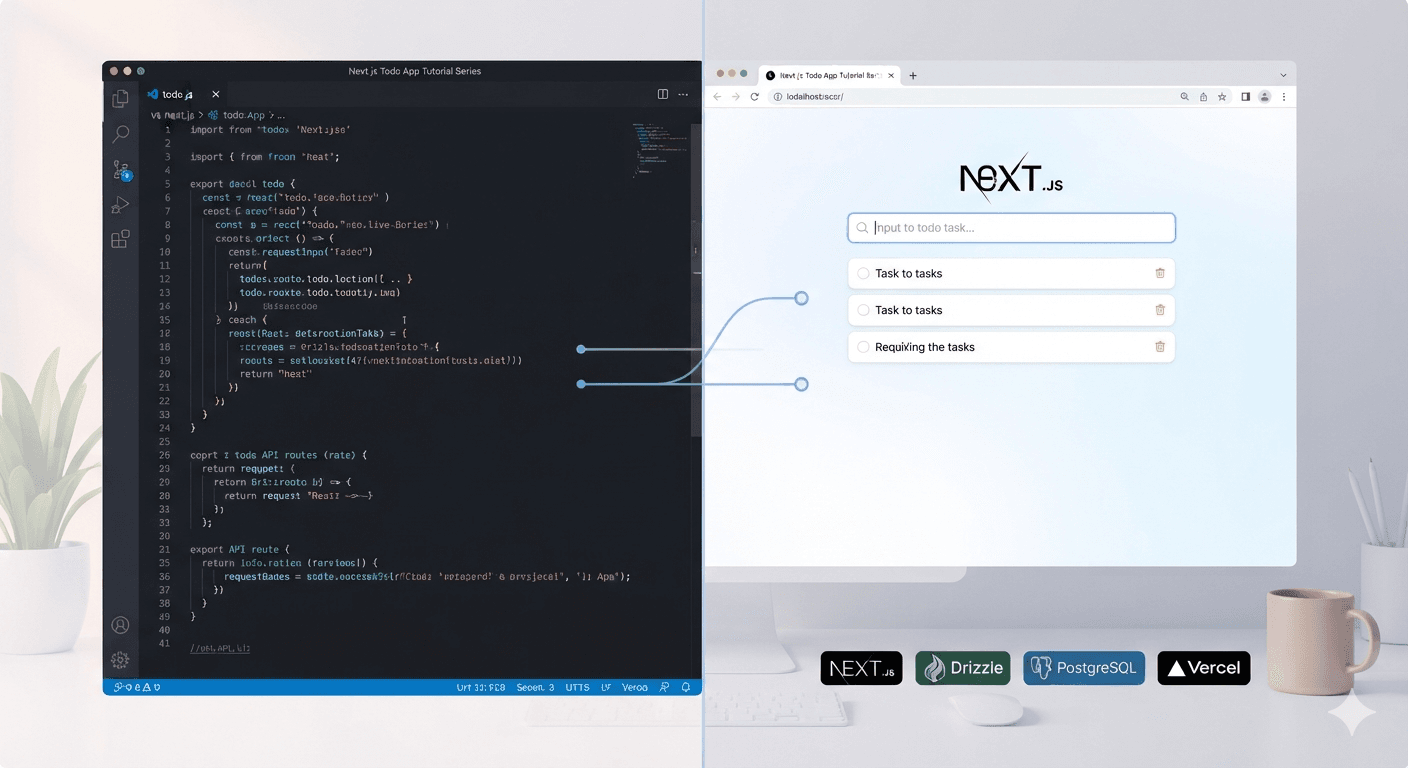Reload the browser page
This screenshot has height=768, width=1408.
755,97
